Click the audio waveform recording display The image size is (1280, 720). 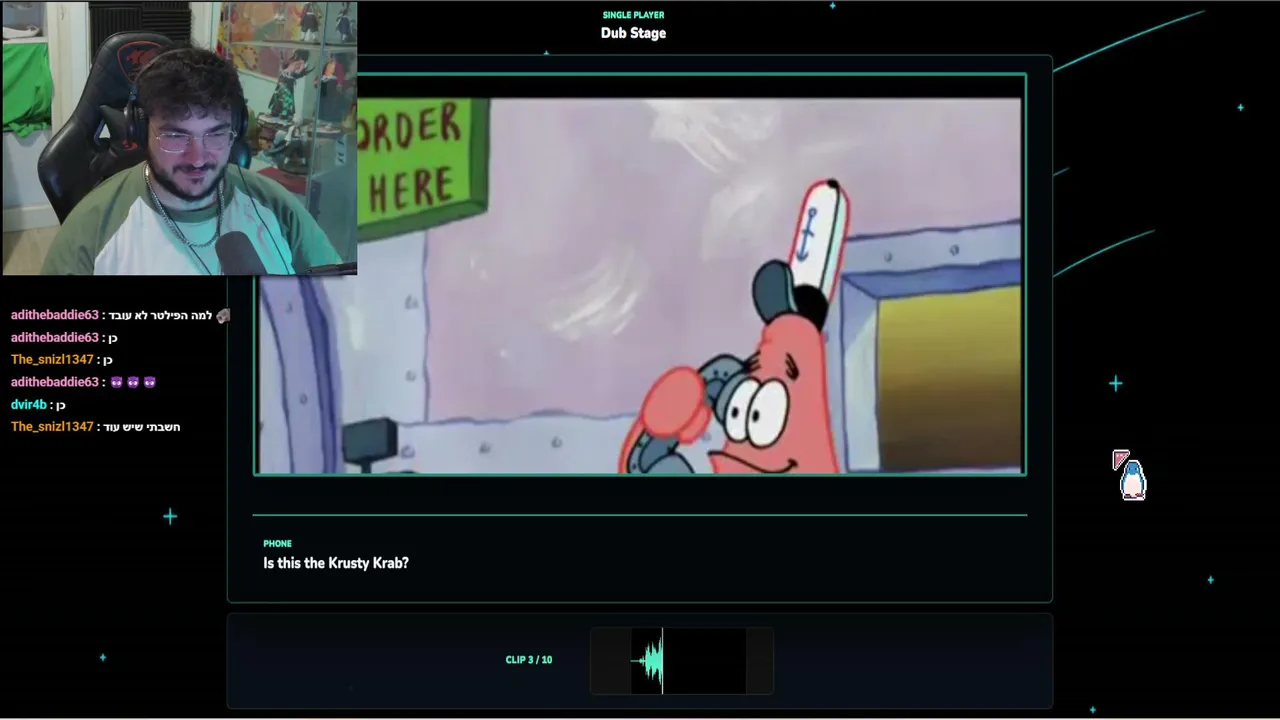682,660
